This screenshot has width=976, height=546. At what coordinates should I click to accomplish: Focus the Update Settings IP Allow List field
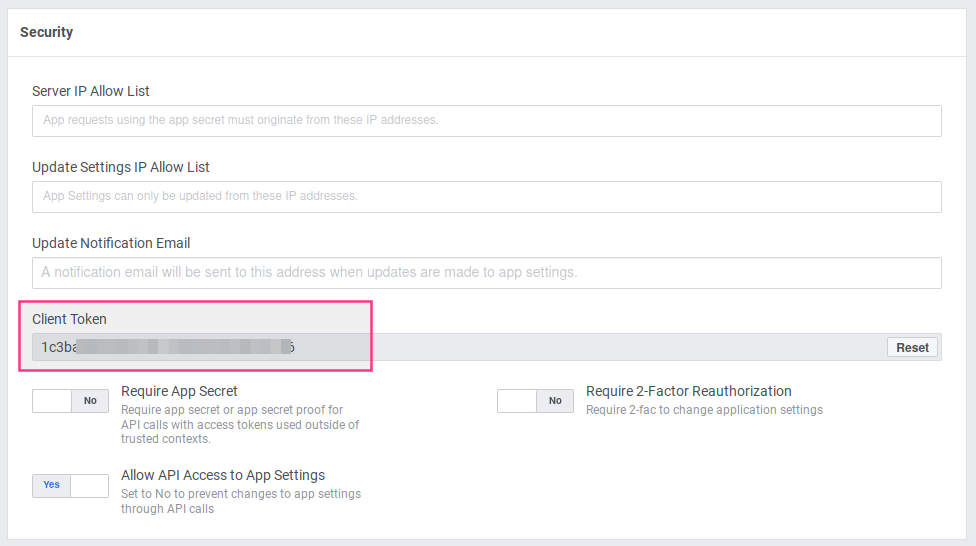pyautogui.click(x=486, y=196)
